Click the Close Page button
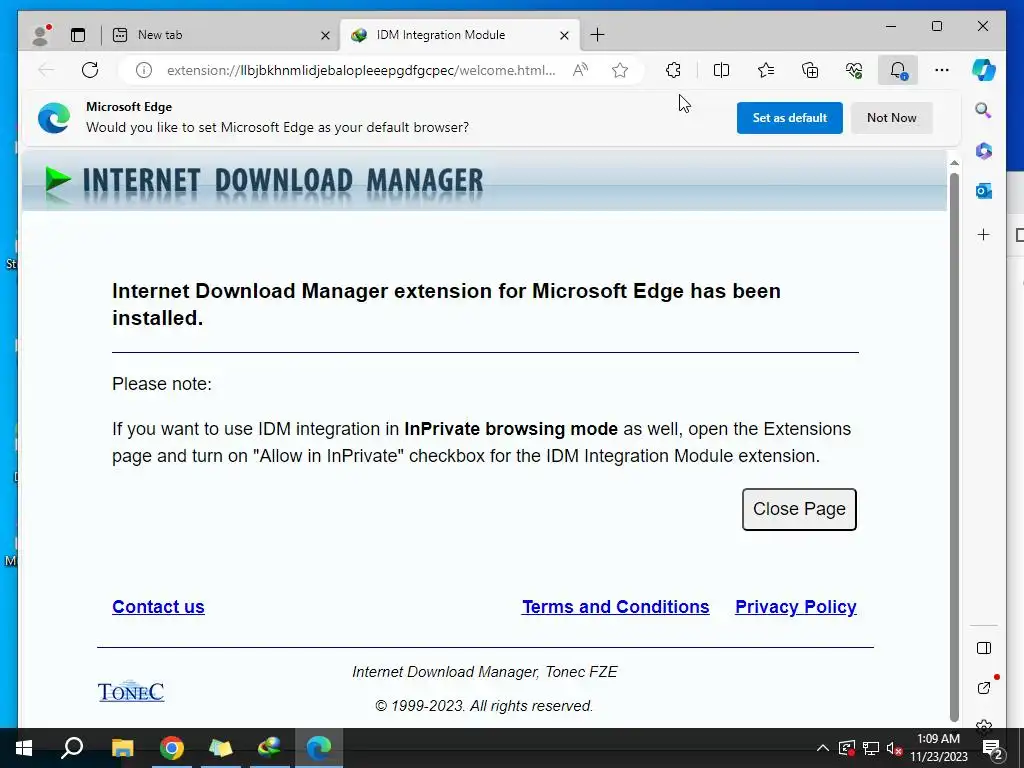This screenshot has width=1024, height=768. click(x=799, y=509)
